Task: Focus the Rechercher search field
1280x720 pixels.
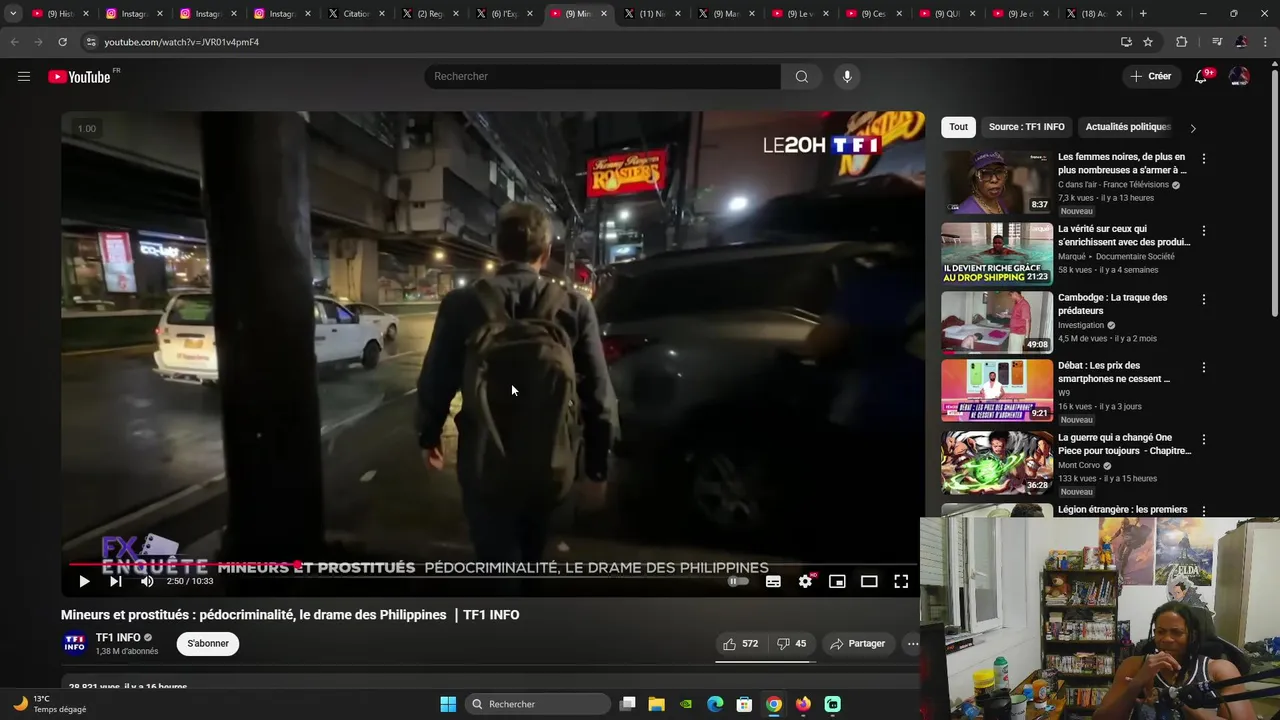Action: pyautogui.click(x=602, y=76)
